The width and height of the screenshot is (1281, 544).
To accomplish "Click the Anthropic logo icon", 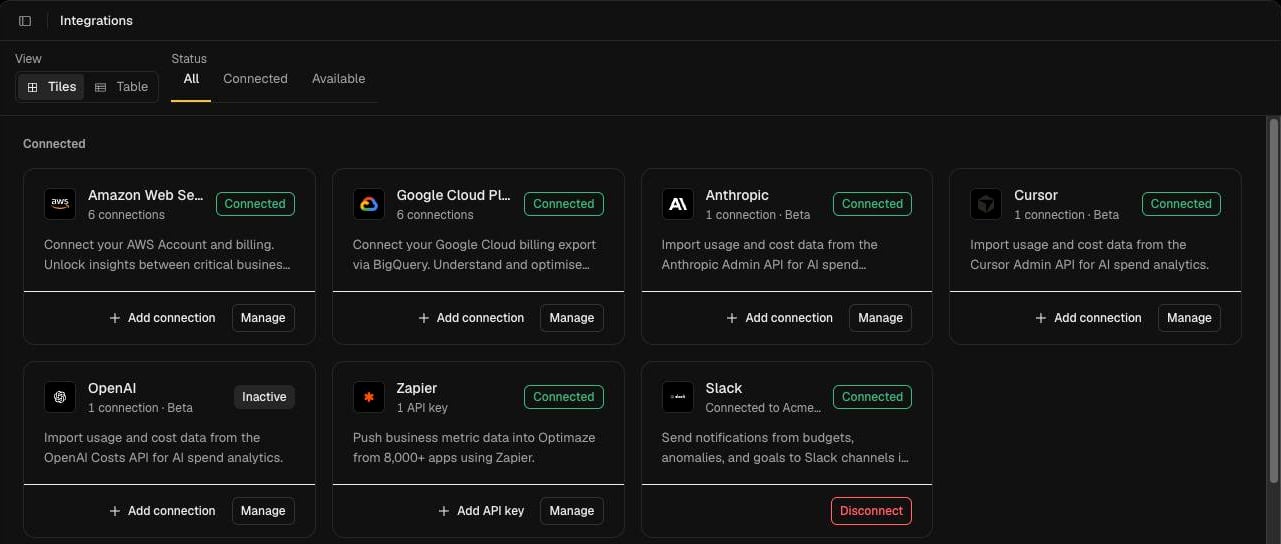I will click(678, 204).
